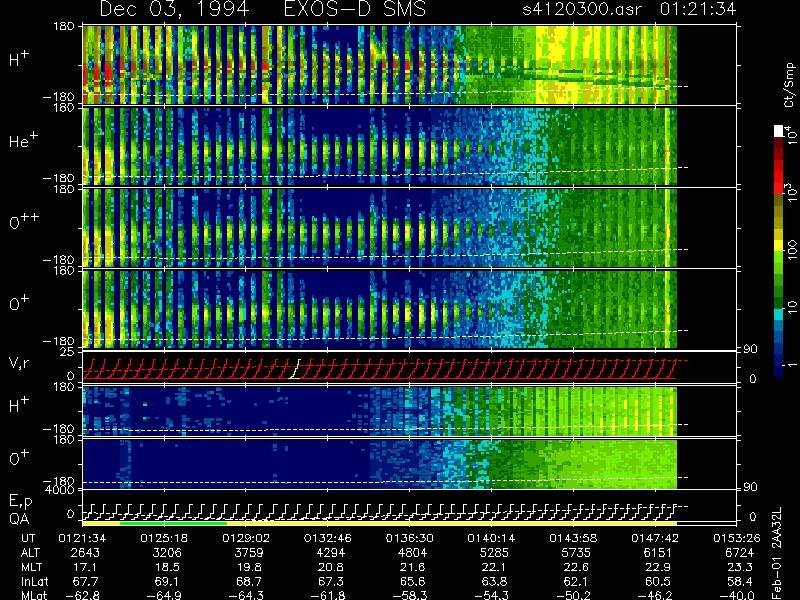
Task: Click UT value '0140:14'
Action: tap(491, 538)
